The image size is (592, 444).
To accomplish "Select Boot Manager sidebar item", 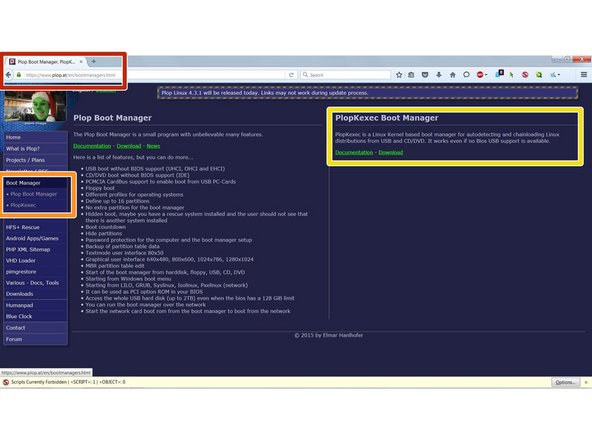I will [36, 183].
